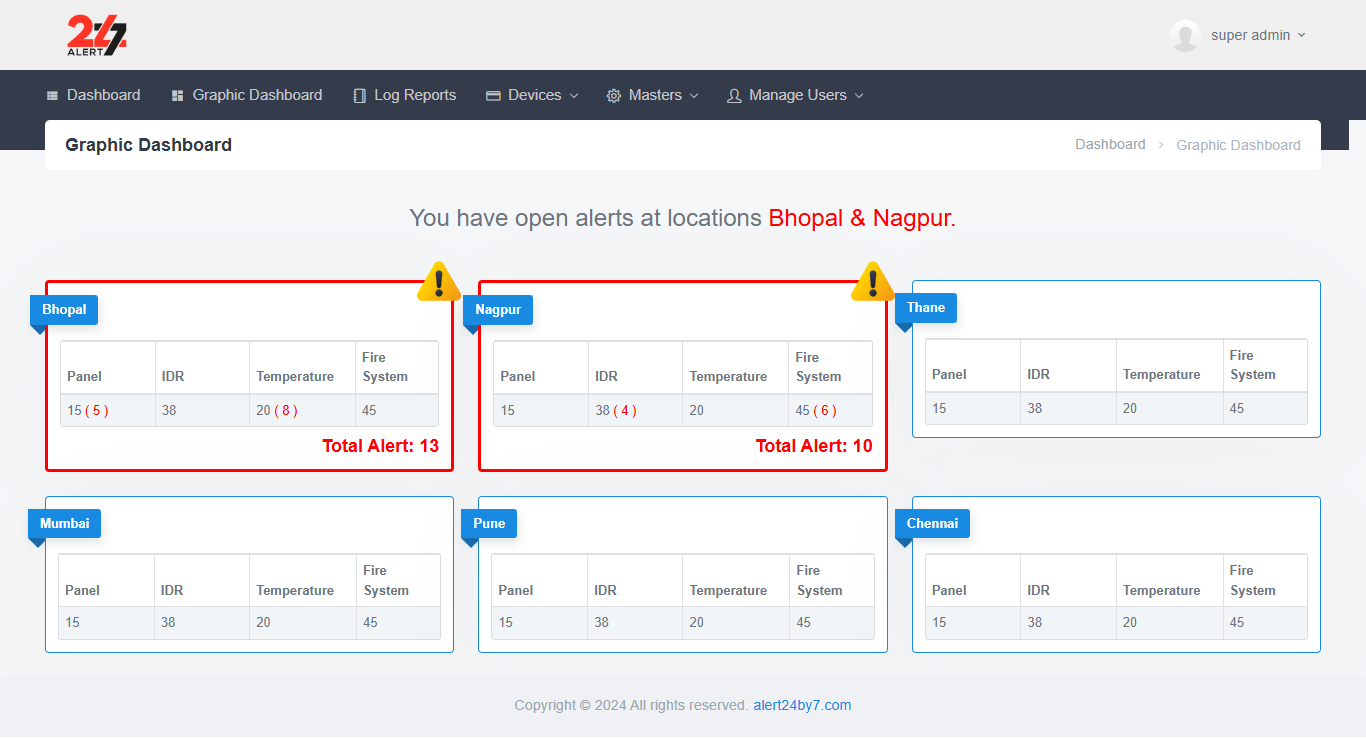Click the Total Alert: 13 text
Screen dimensions: 1366x738
pos(380,446)
